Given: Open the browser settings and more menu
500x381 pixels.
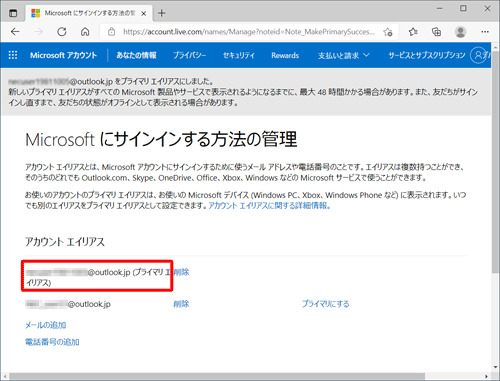Looking at the screenshot, I should pyautogui.click(x=485, y=32).
